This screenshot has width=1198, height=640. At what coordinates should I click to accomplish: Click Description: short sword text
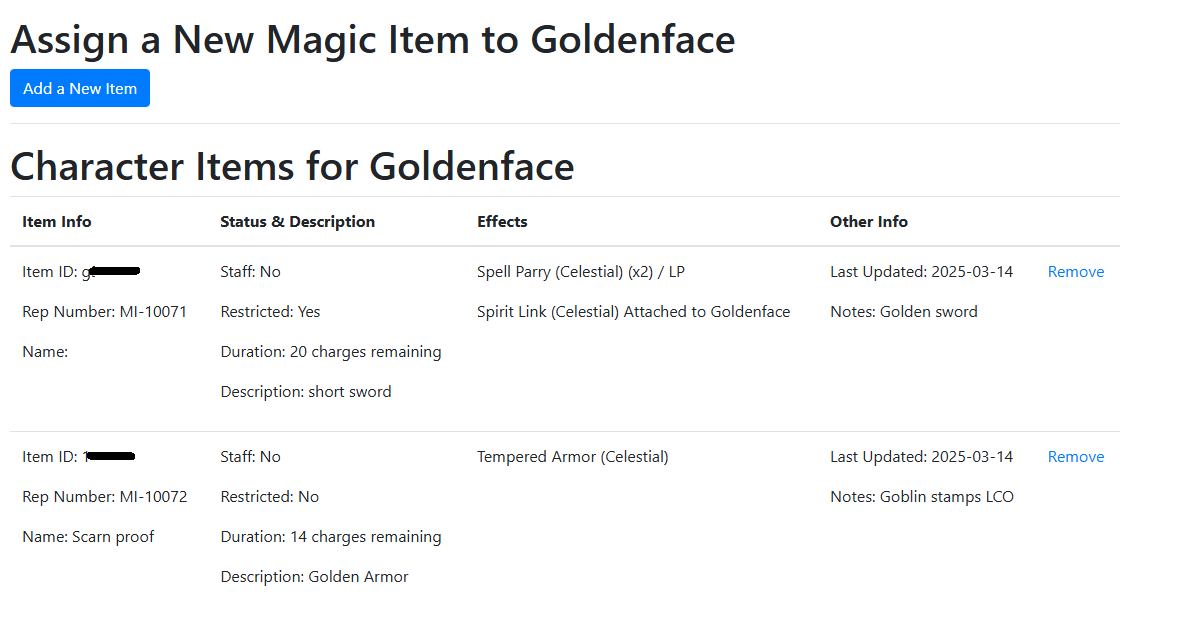click(305, 392)
